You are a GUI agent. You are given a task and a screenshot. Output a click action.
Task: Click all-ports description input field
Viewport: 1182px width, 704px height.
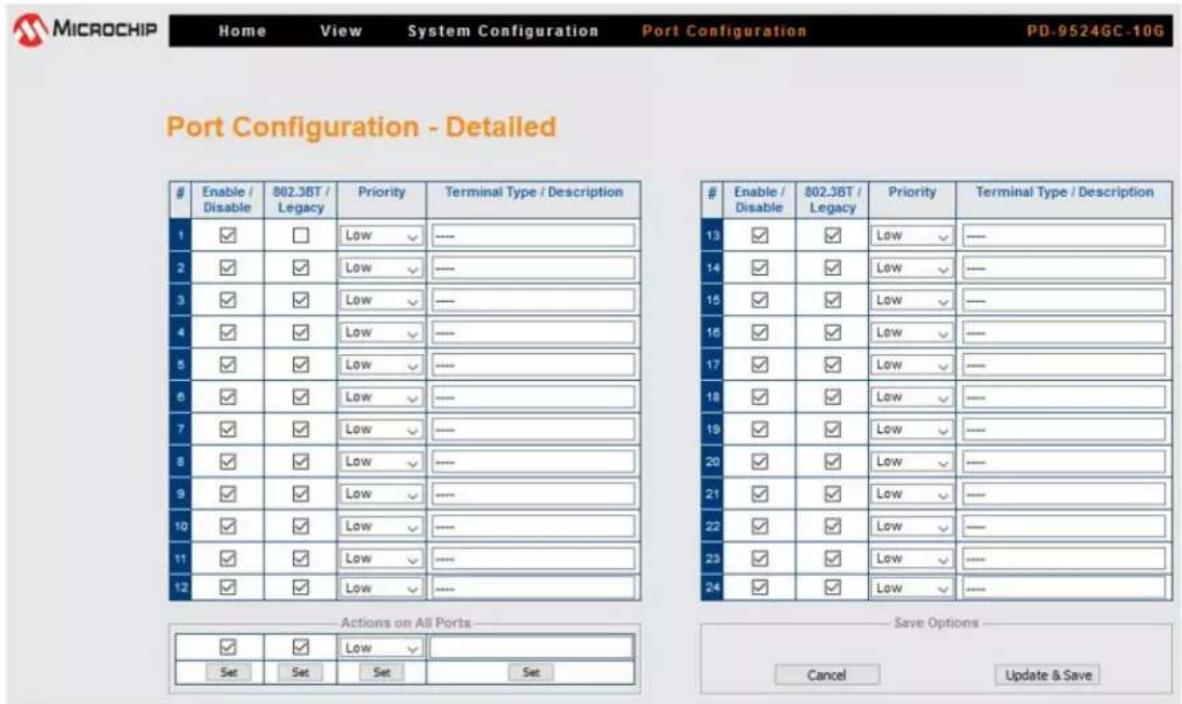(x=531, y=647)
